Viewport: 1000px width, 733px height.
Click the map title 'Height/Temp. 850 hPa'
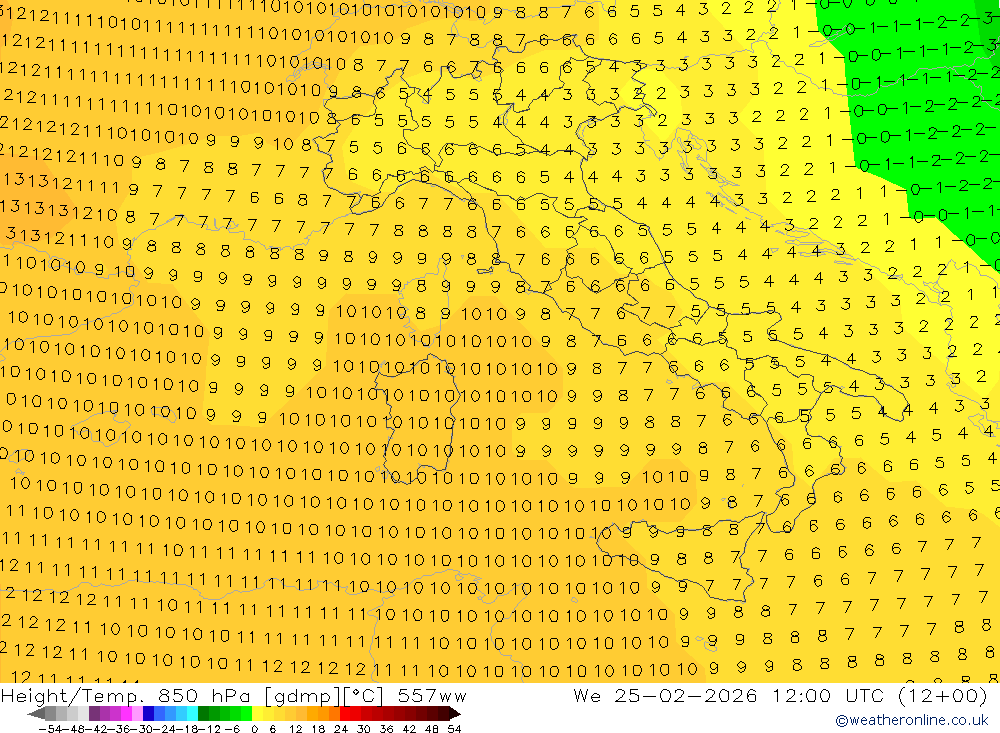pos(126,696)
